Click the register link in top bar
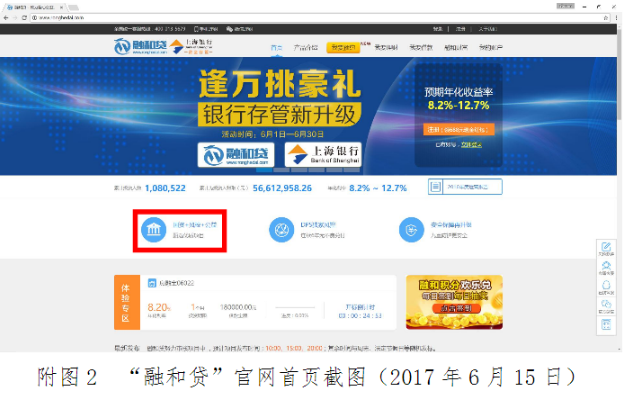623x400 pixels. click(460, 29)
